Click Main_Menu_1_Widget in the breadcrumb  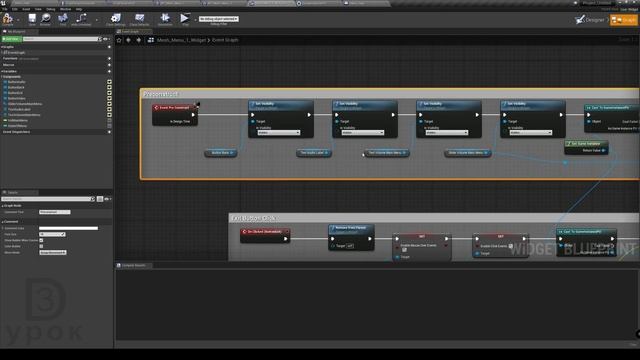click(x=181, y=40)
